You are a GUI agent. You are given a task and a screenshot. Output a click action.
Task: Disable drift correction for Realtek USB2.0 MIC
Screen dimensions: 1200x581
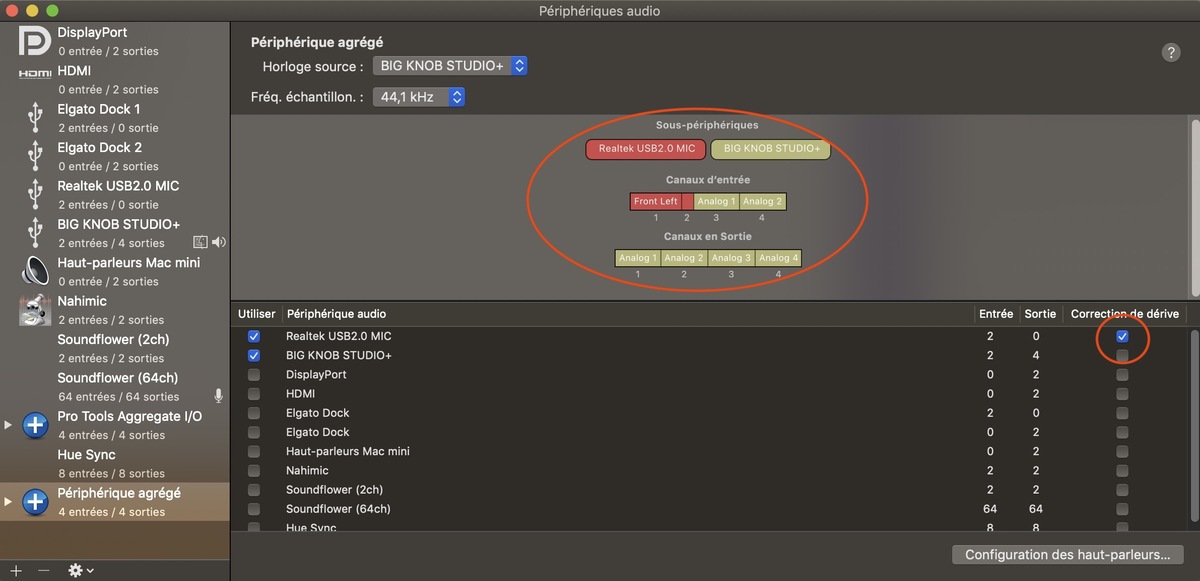(1122, 337)
